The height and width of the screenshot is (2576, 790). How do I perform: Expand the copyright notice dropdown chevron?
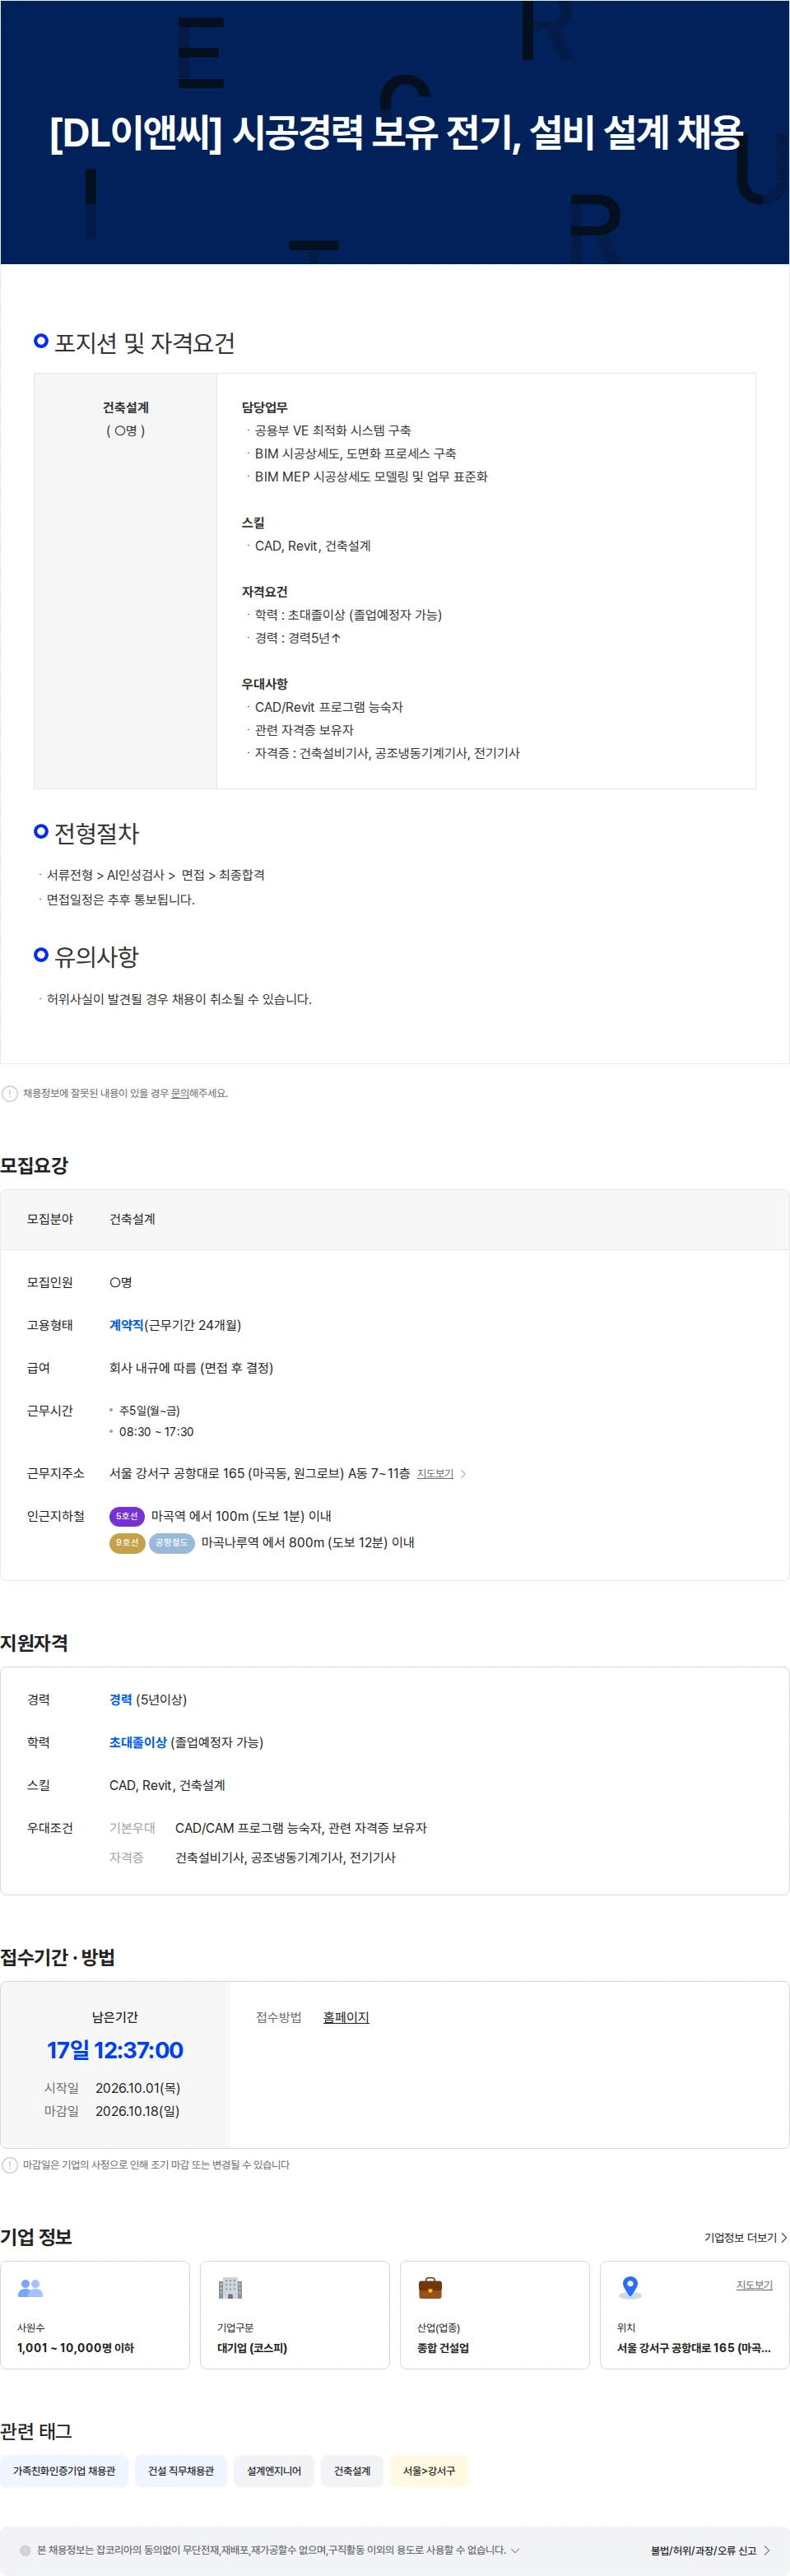tap(515, 2550)
